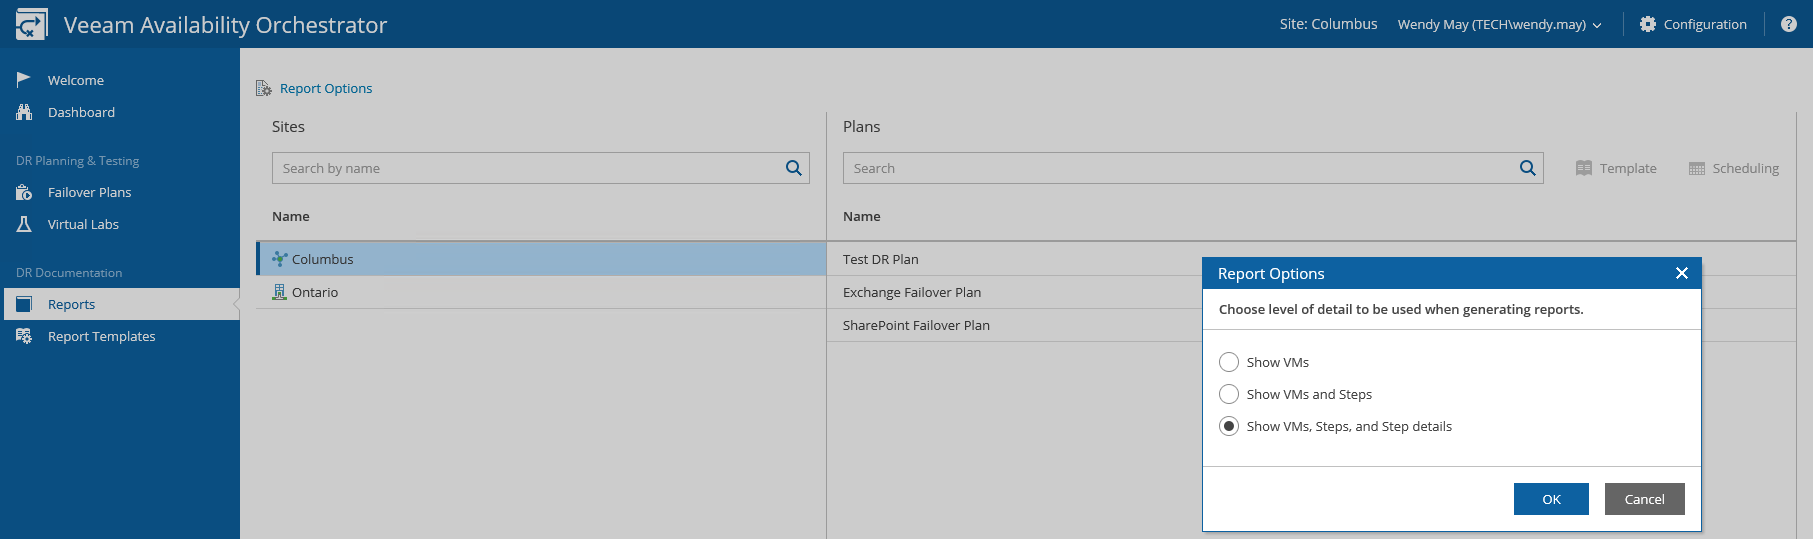Select Show VMs, Steps, and Step details

pos(1229,426)
